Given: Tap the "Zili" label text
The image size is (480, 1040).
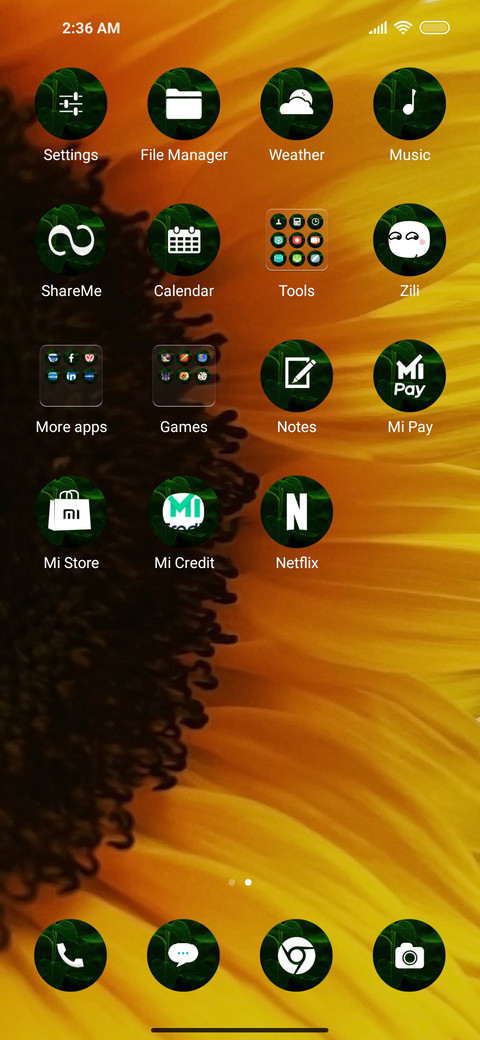Looking at the screenshot, I should tap(410, 291).
